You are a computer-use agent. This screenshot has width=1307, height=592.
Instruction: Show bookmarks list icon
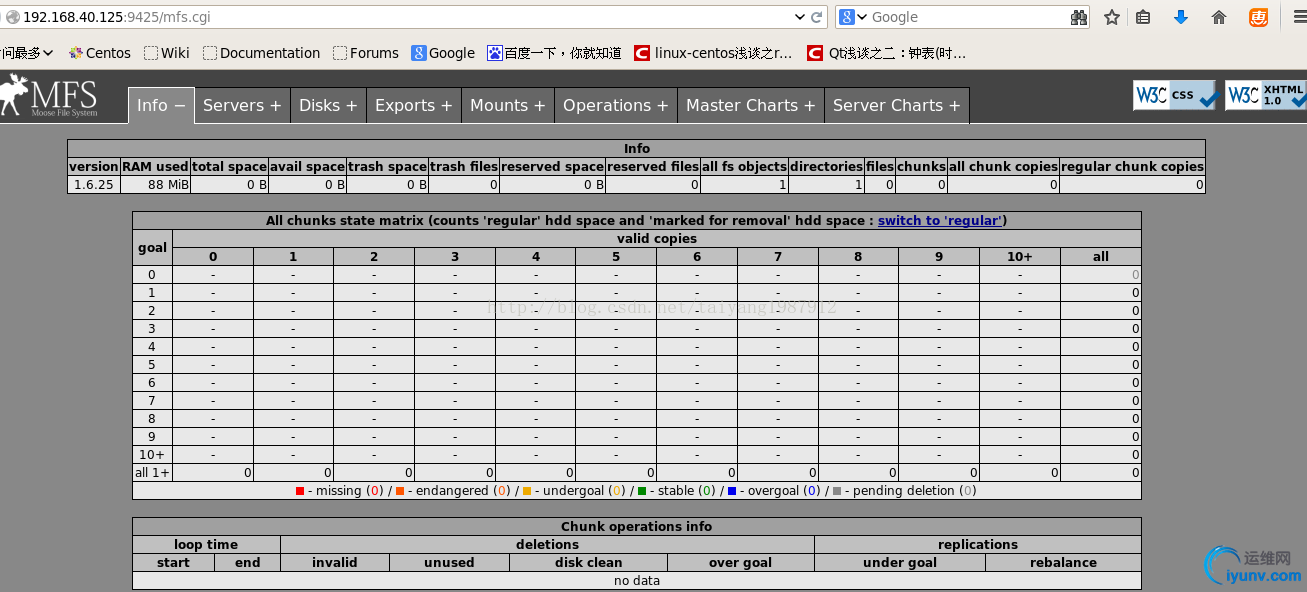[1143, 17]
